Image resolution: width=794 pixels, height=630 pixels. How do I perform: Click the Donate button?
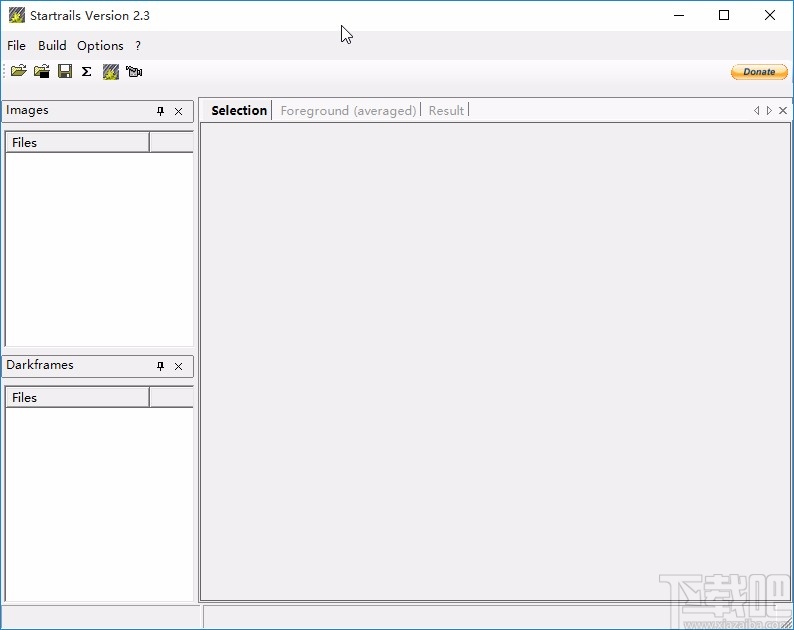[759, 72]
